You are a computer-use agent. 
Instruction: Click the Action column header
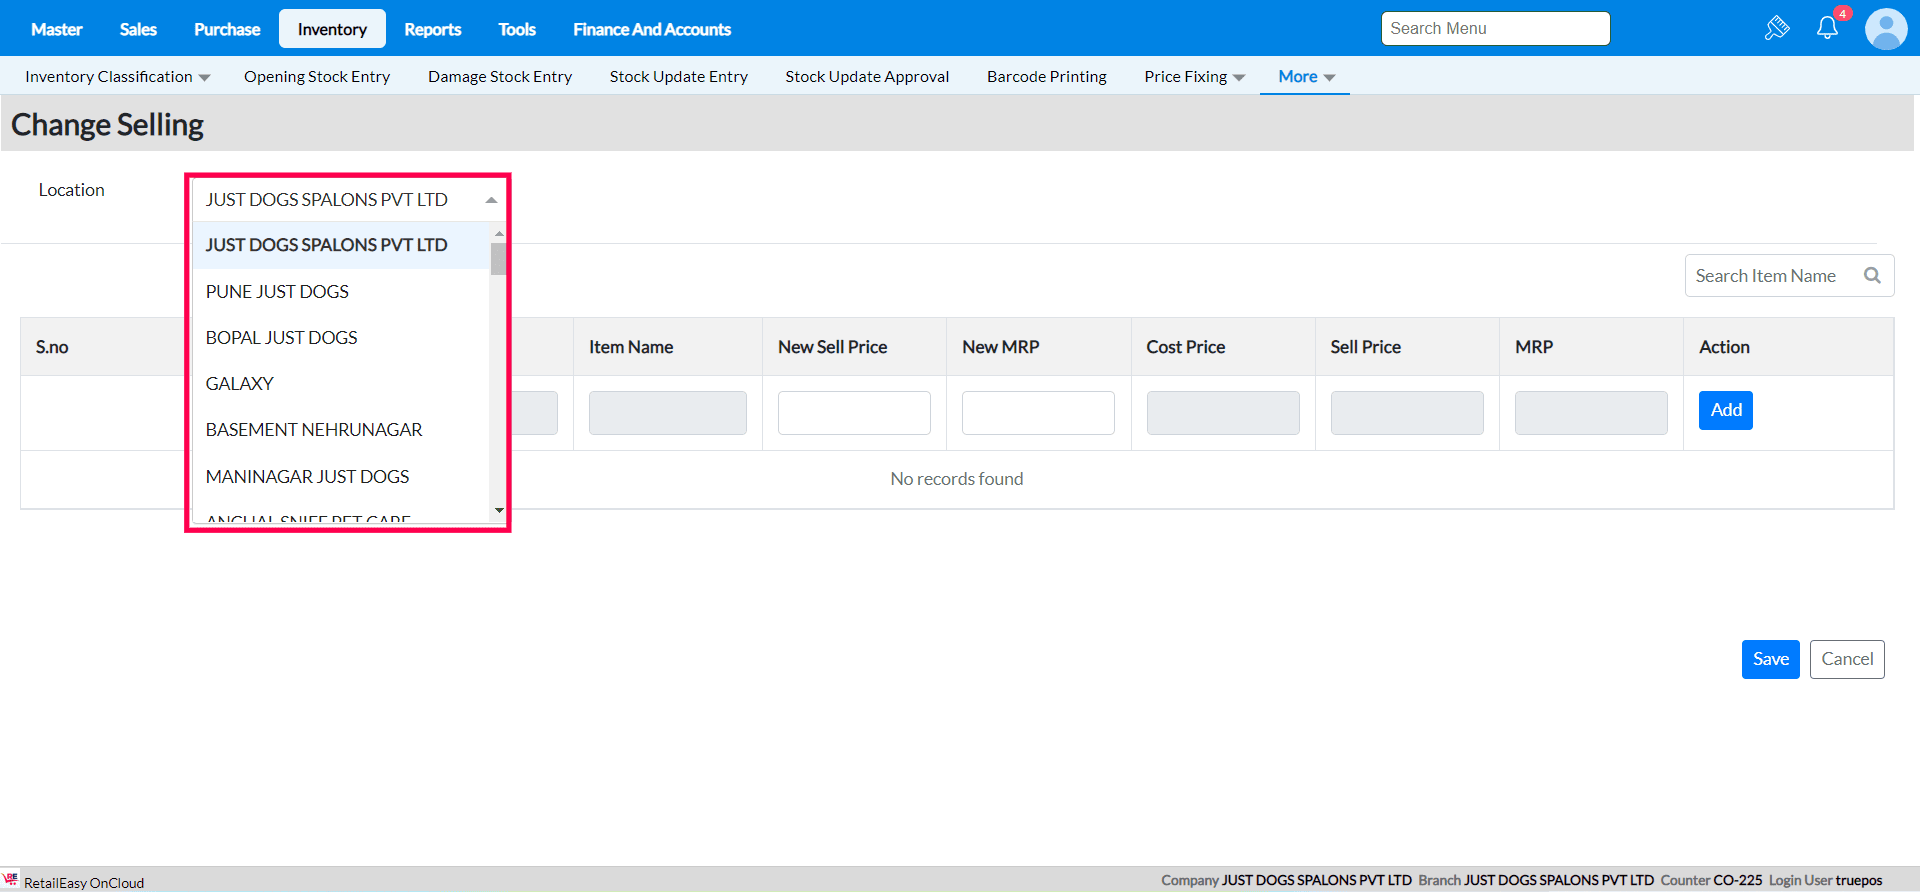click(x=1724, y=347)
